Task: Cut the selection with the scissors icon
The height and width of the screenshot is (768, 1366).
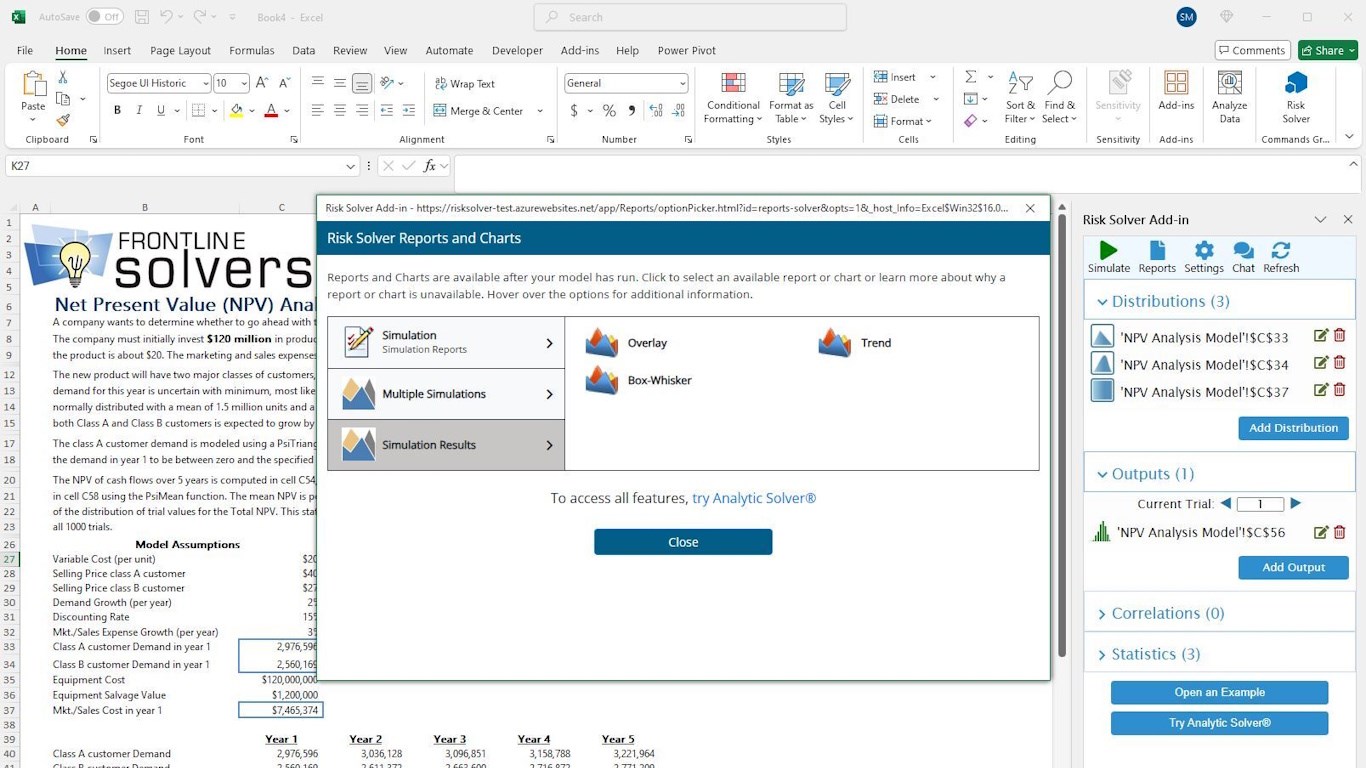Action: pos(63,77)
